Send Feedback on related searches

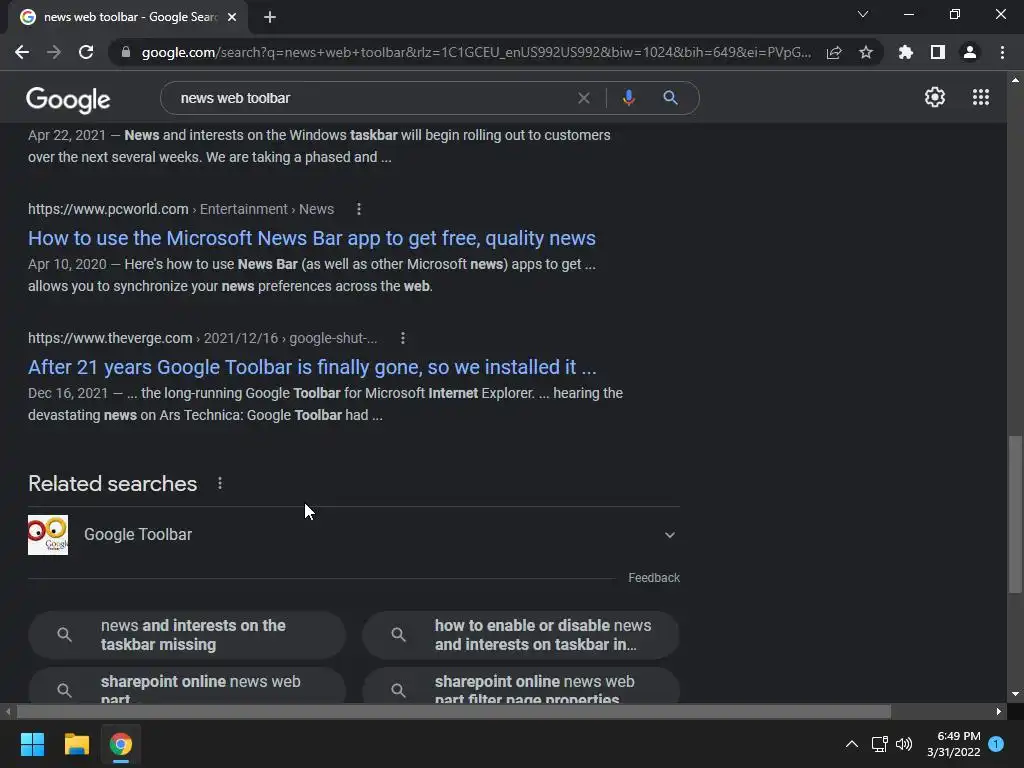(654, 578)
